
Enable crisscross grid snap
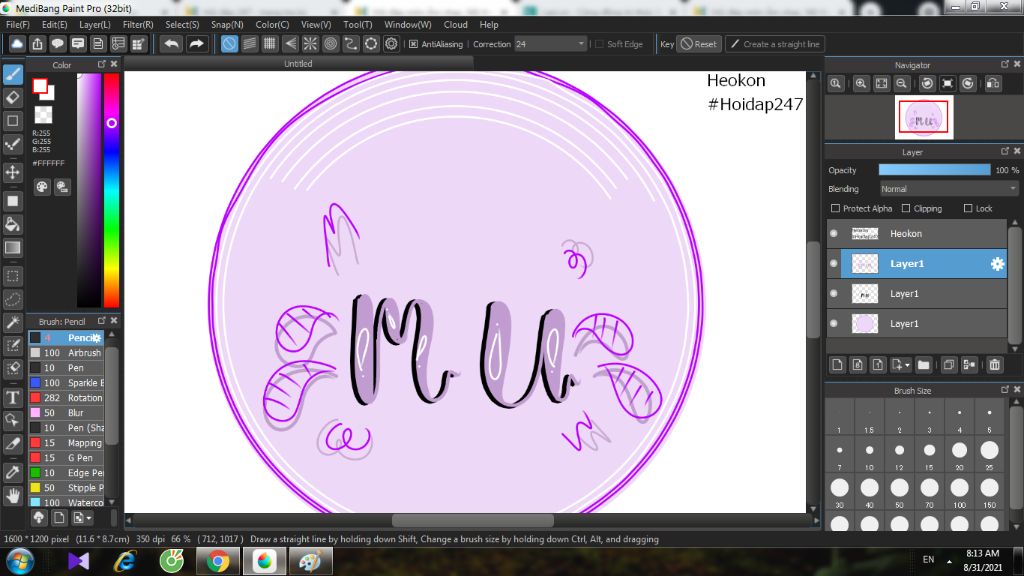point(270,44)
